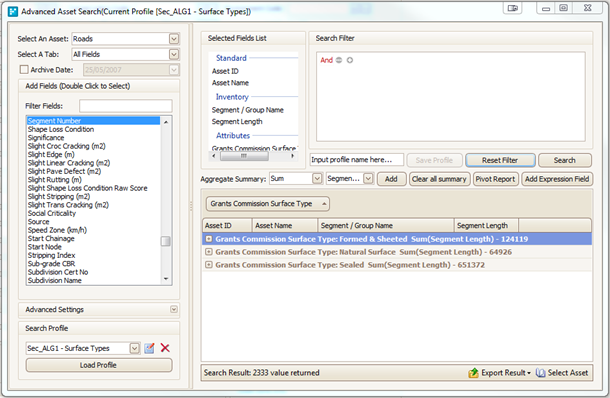Click the application icon in title bar
Screen dimensions: 610x398
13,11
